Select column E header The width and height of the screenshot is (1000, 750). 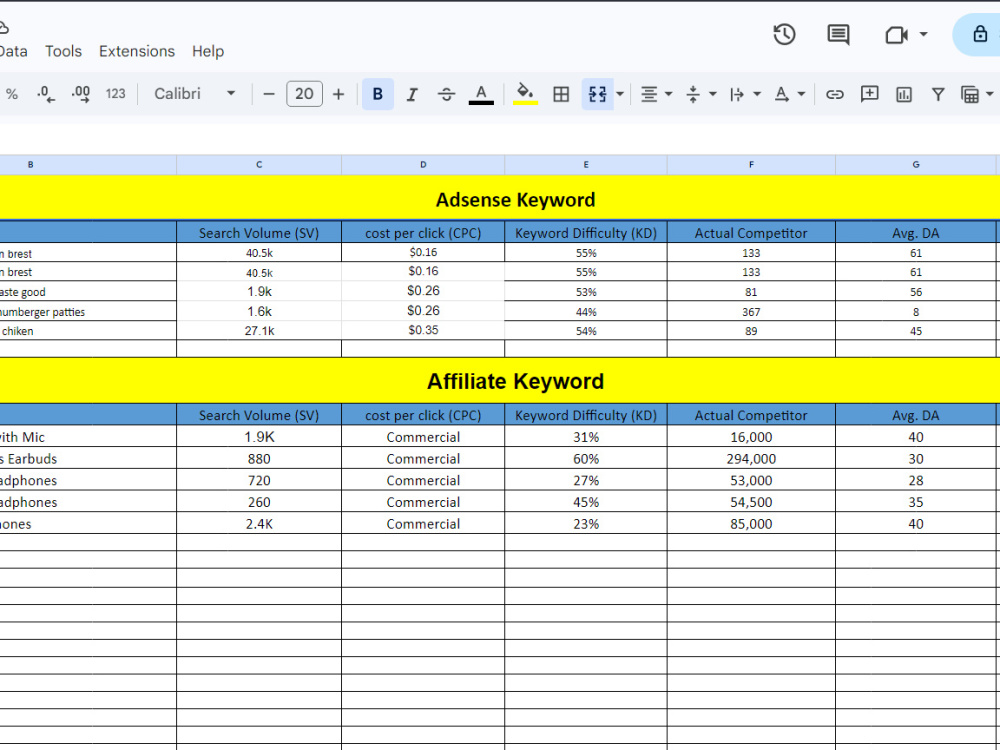(x=586, y=165)
